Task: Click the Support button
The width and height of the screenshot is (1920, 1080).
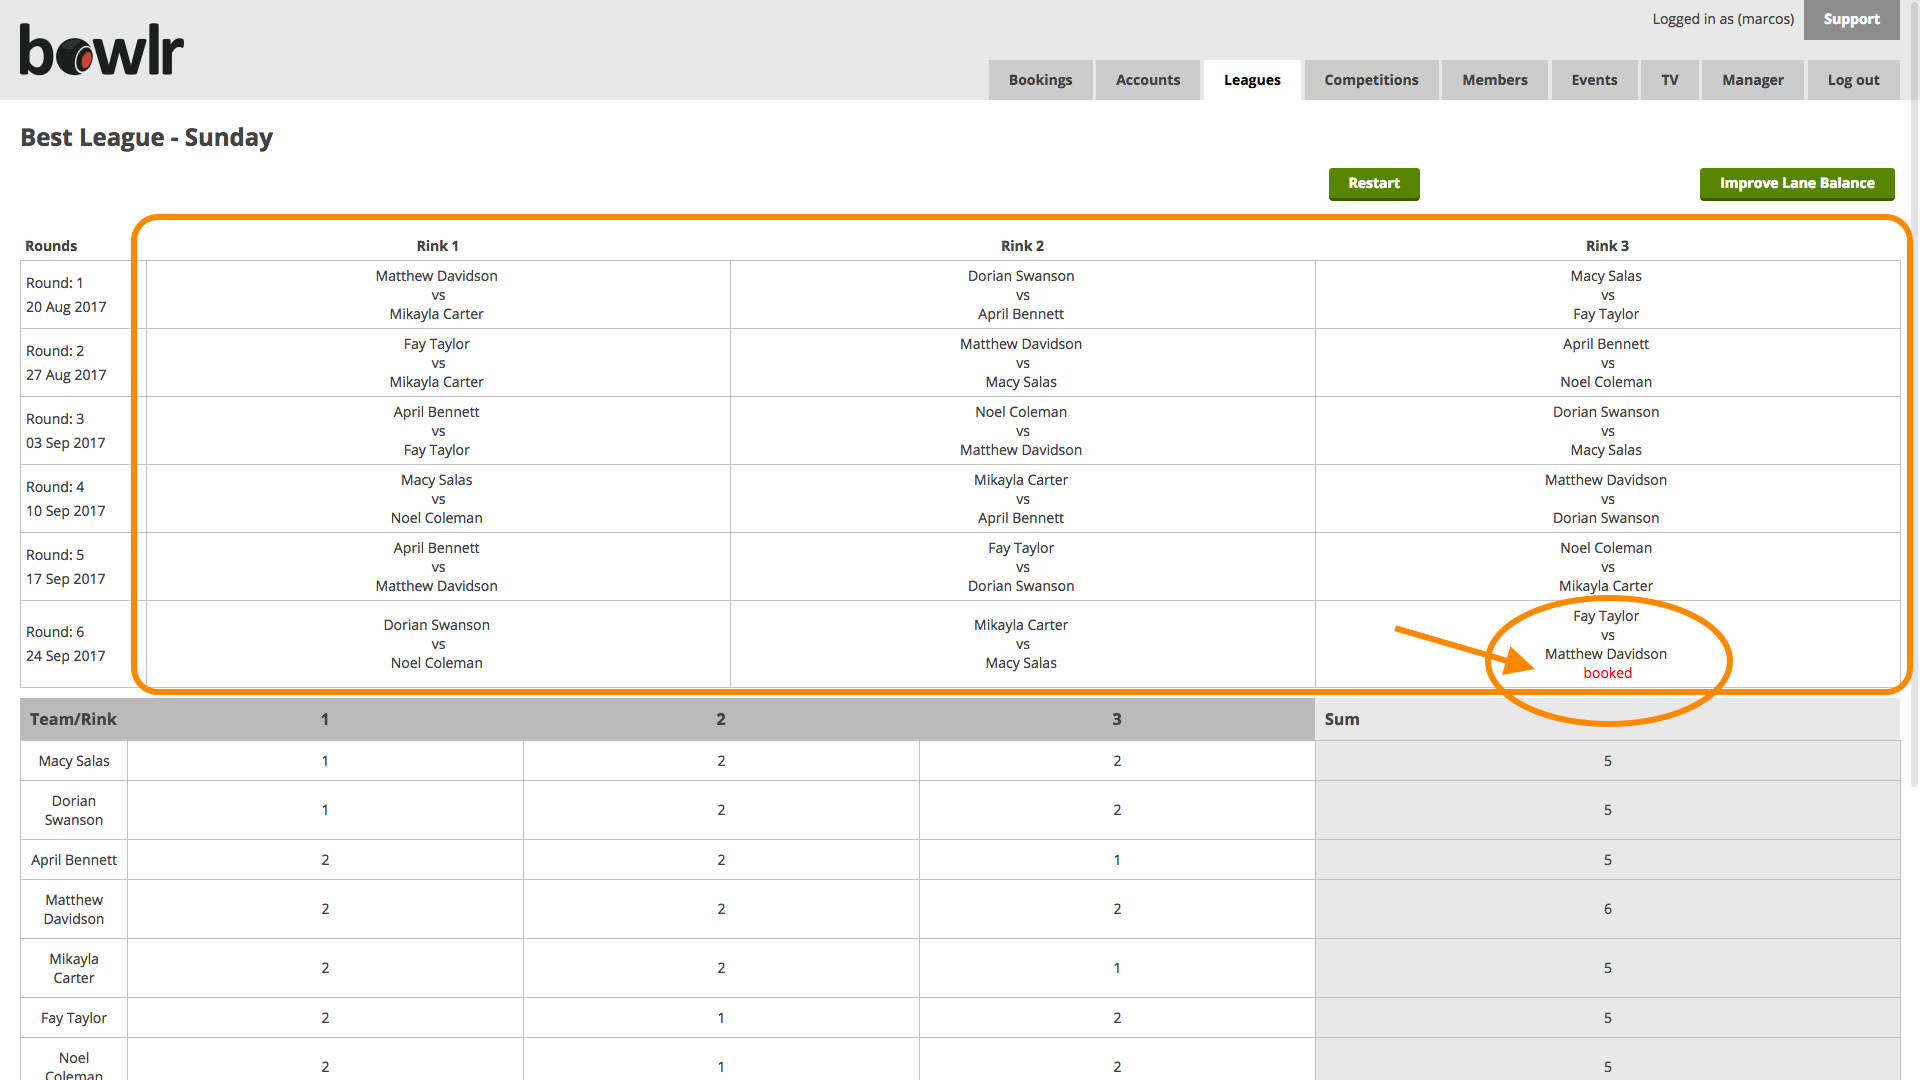Action: pos(1852,20)
